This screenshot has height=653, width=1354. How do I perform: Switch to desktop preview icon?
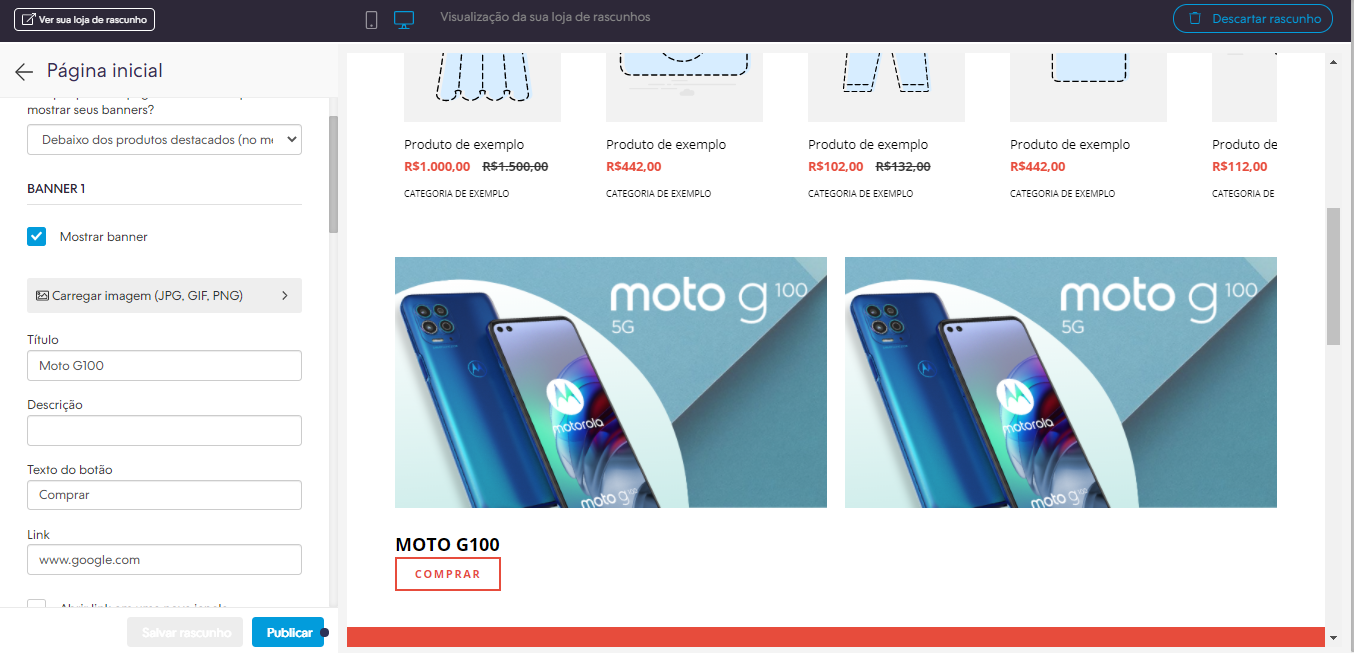404,19
